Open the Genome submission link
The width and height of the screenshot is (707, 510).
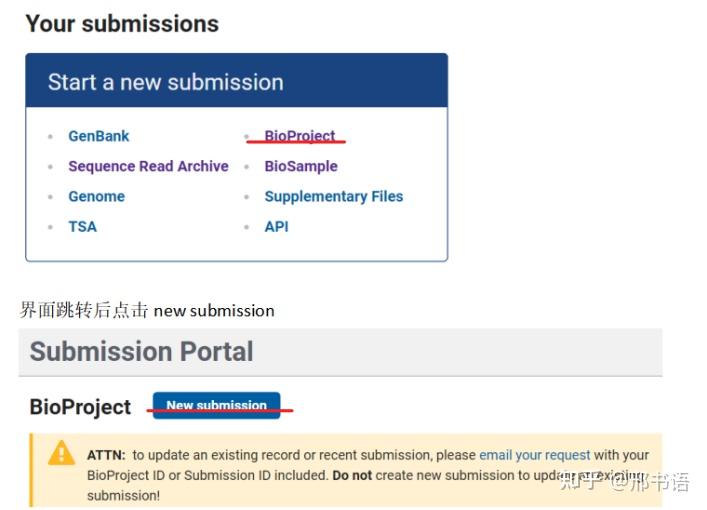point(96,196)
